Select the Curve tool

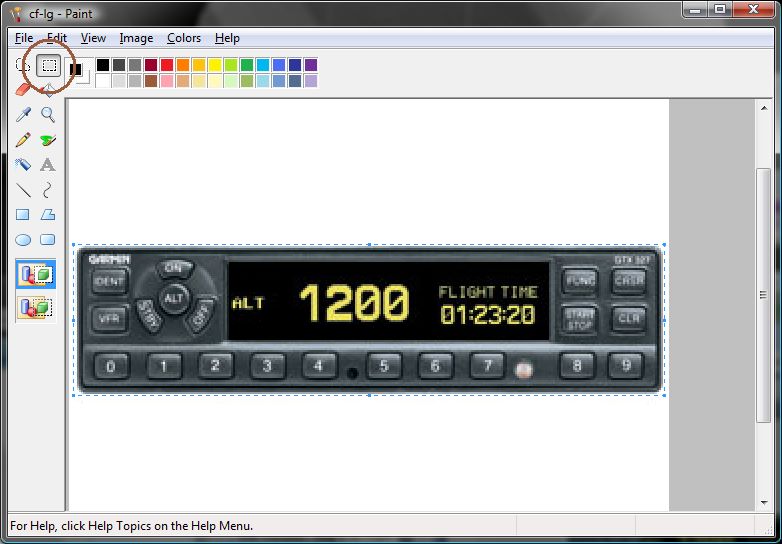48,190
